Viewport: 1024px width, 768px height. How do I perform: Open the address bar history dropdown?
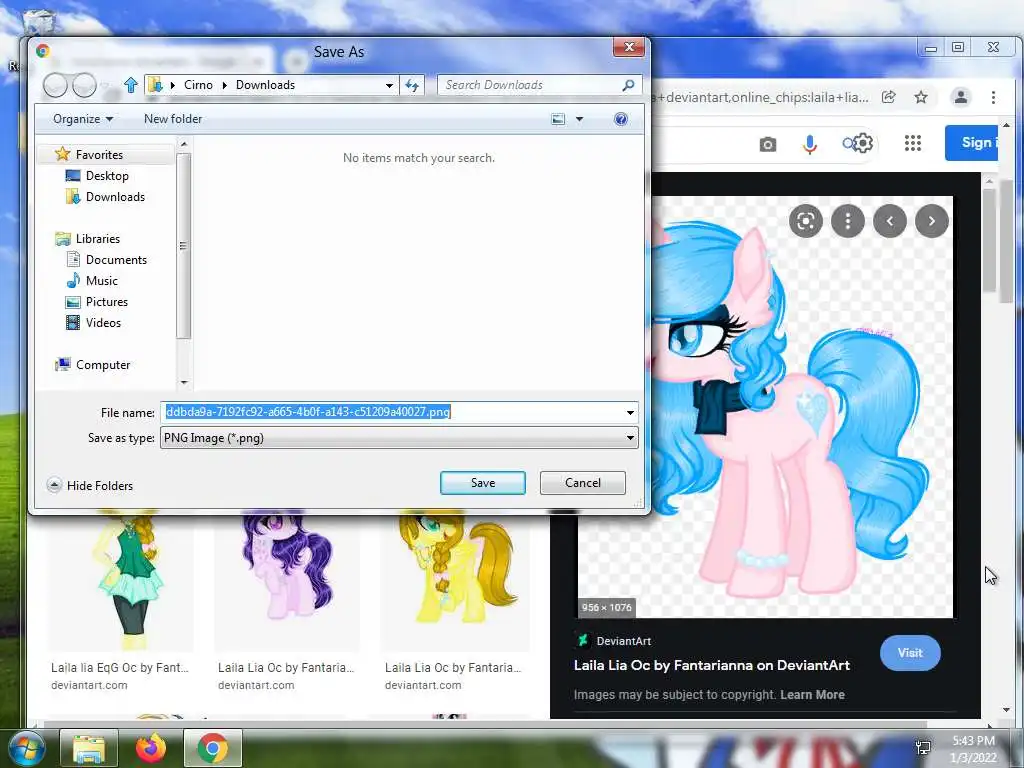tap(389, 85)
